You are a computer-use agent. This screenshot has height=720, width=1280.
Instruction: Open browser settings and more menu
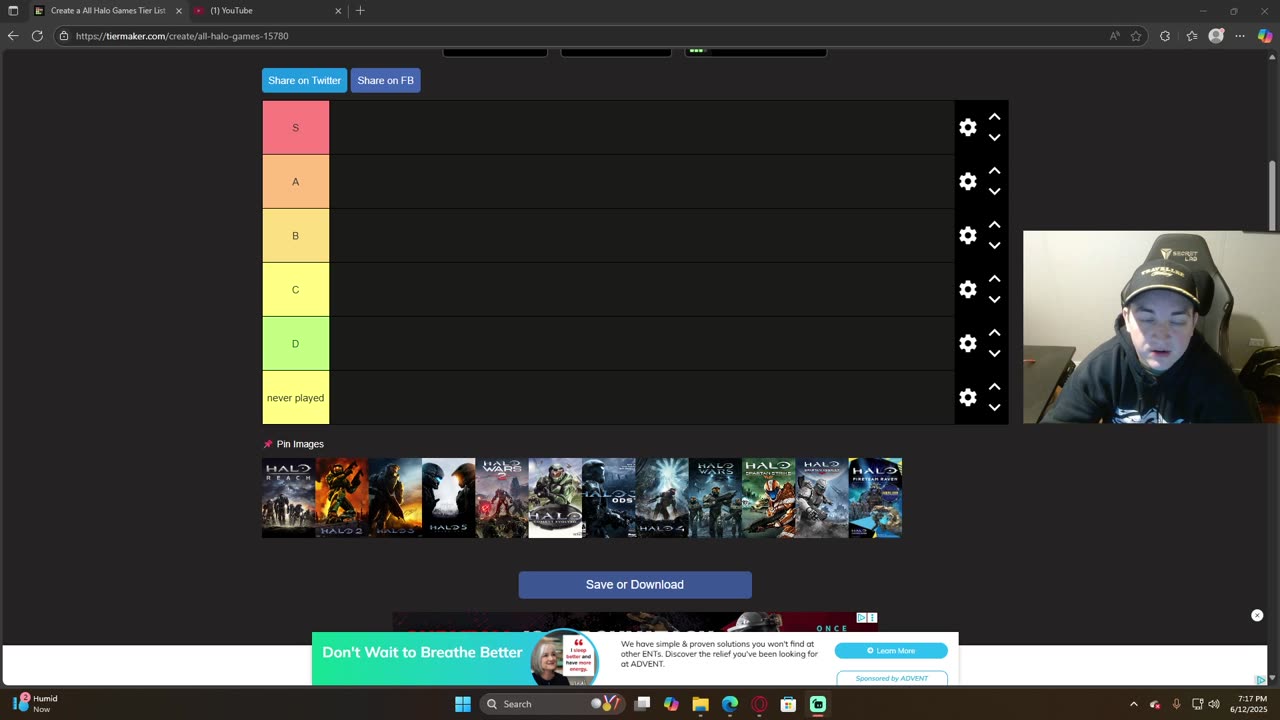[1240, 36]
